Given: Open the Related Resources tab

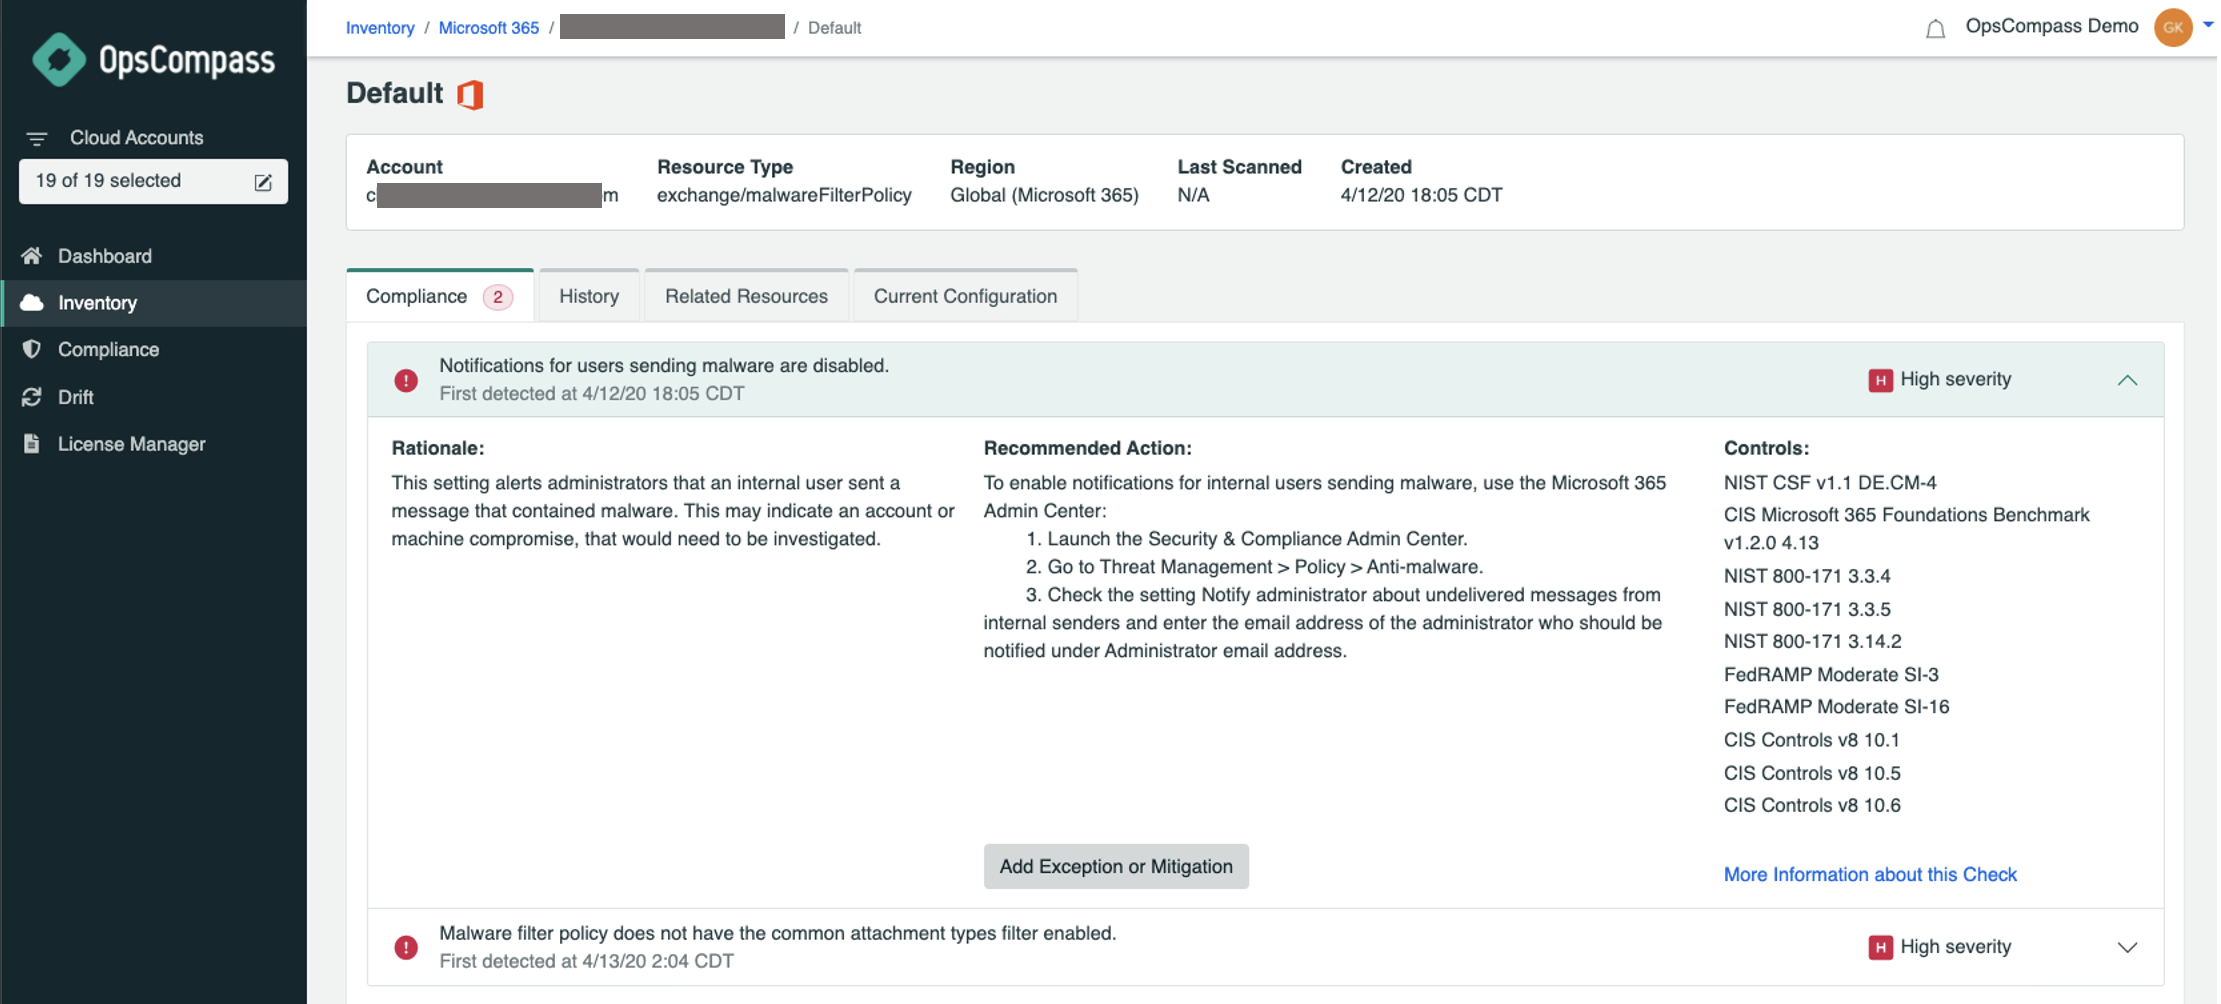Looking at the screenshot, I should (x=746, y=296).
